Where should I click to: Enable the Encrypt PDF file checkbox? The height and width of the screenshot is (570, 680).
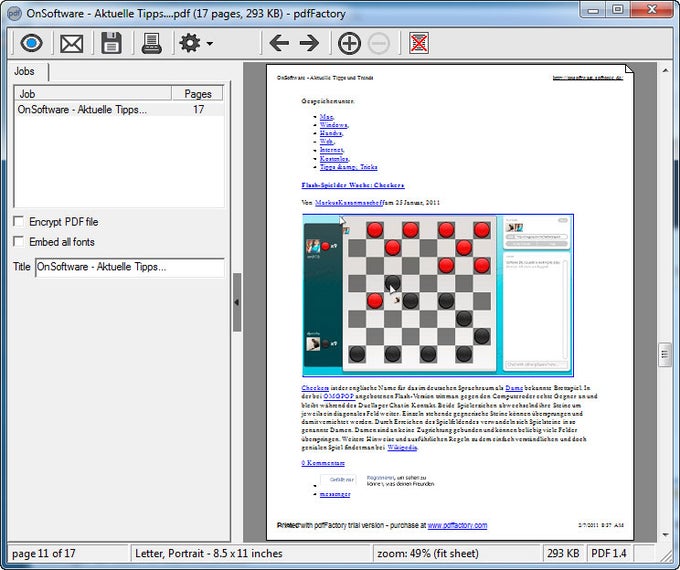pos(19,222)
